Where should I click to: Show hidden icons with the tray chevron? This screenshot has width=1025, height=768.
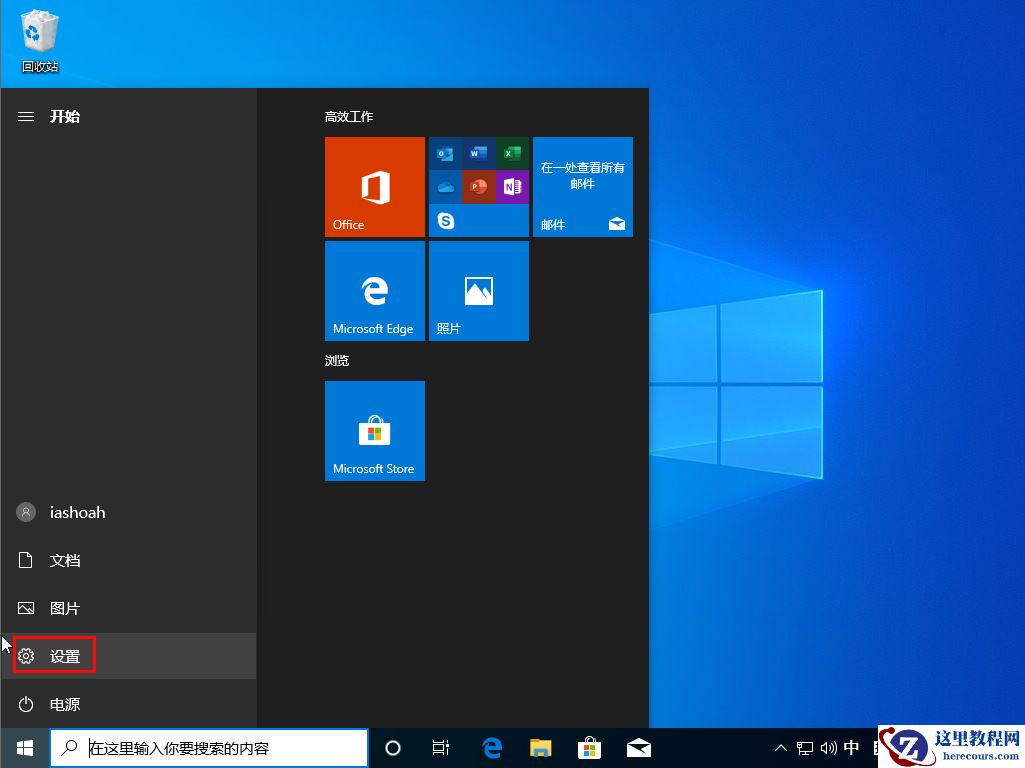point(780,747)
